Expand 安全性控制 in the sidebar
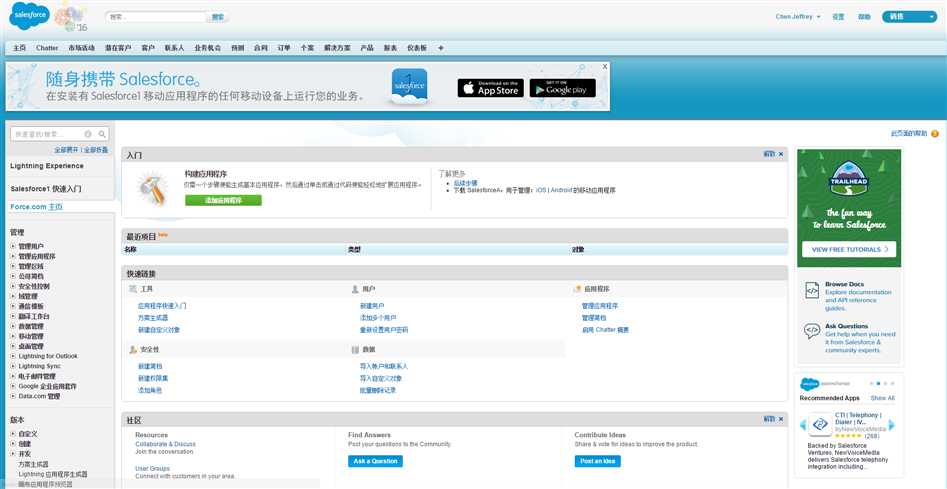The width and height of the screenshot is (947, 489). [13, 286]
